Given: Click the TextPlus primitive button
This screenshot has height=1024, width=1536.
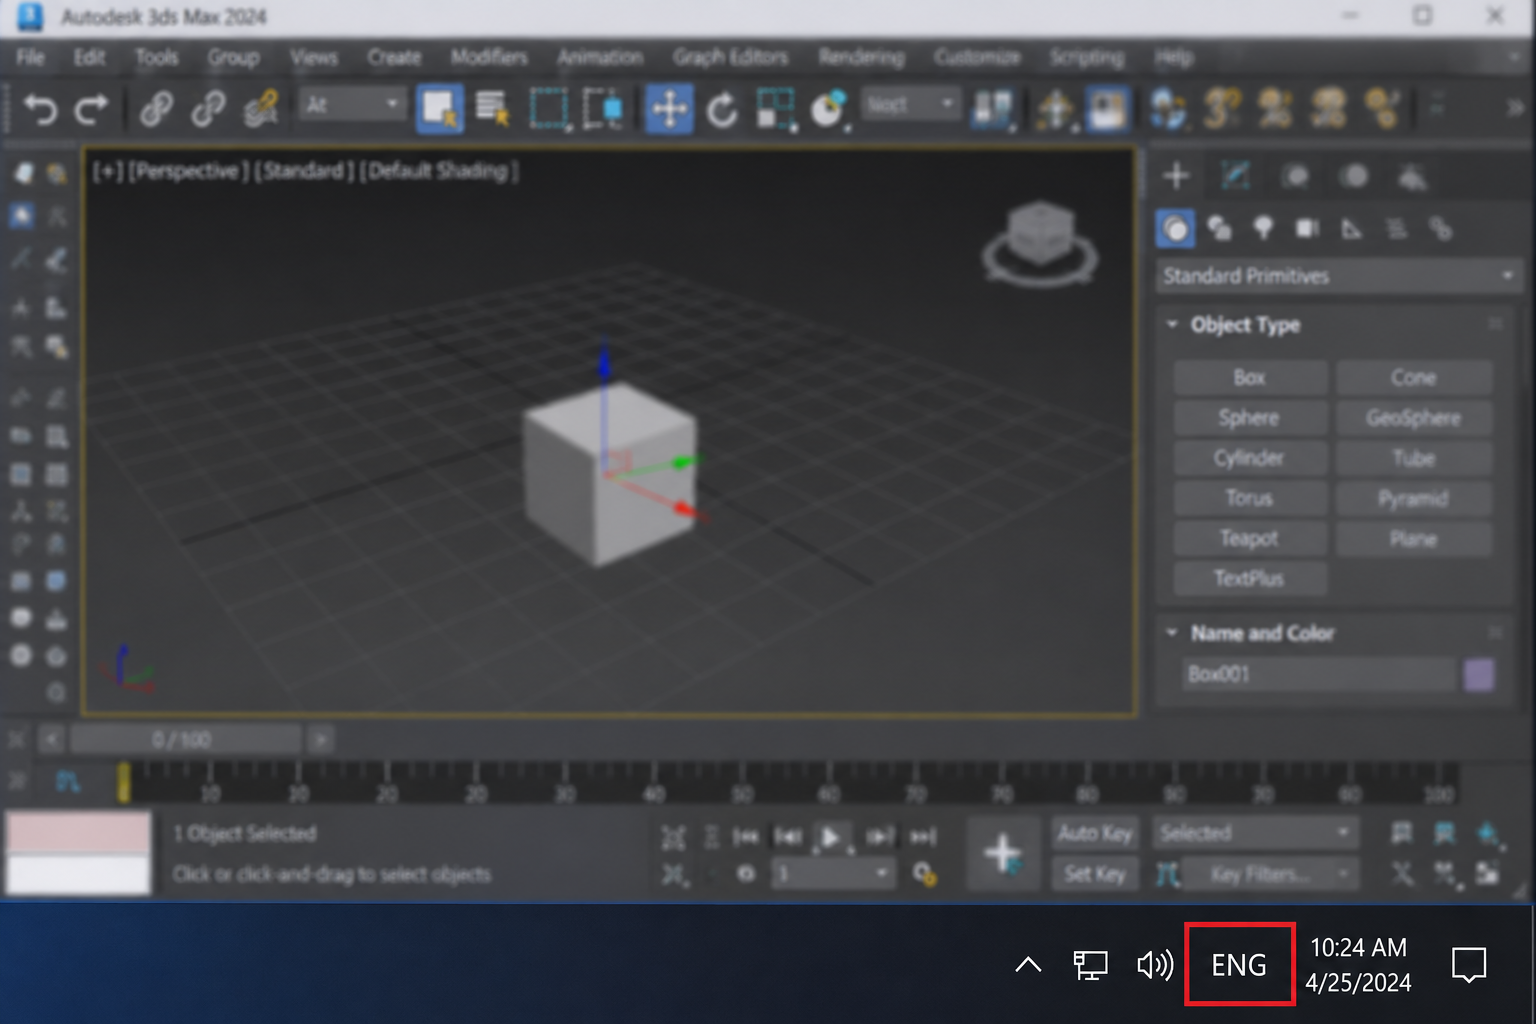Looking at the screenshot, I should tap(1250, 578).
